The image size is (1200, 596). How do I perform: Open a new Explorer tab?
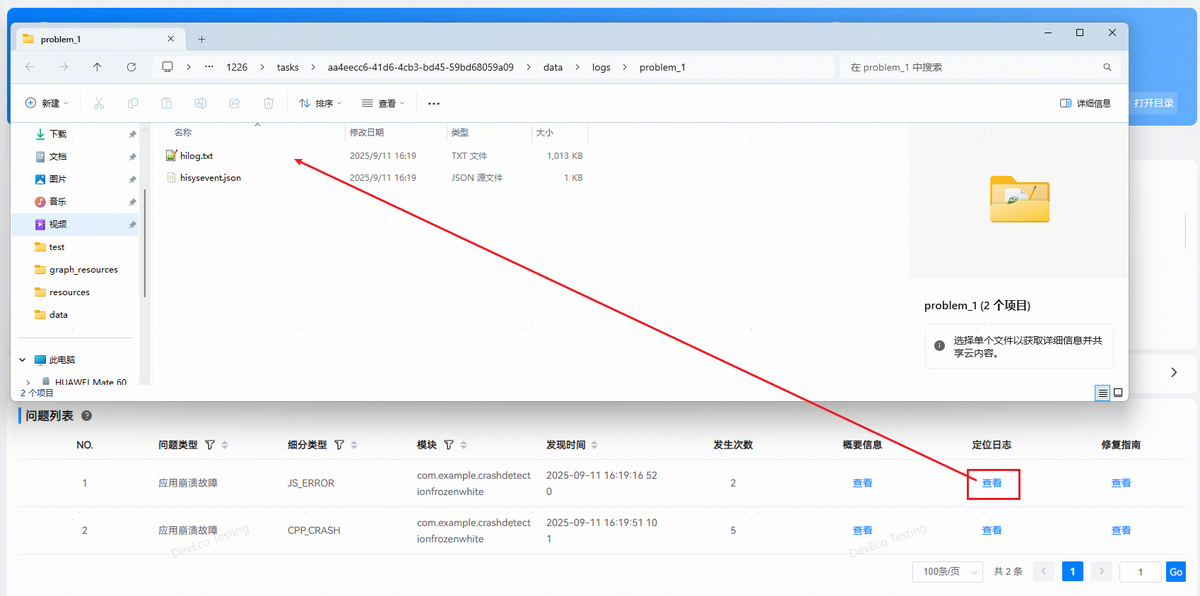coord(201,39)
